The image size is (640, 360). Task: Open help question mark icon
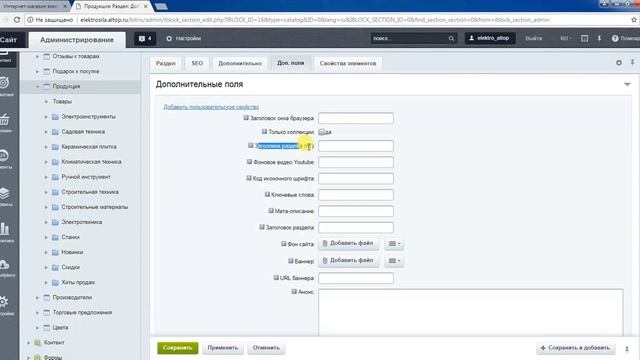[x=615, y=38]
